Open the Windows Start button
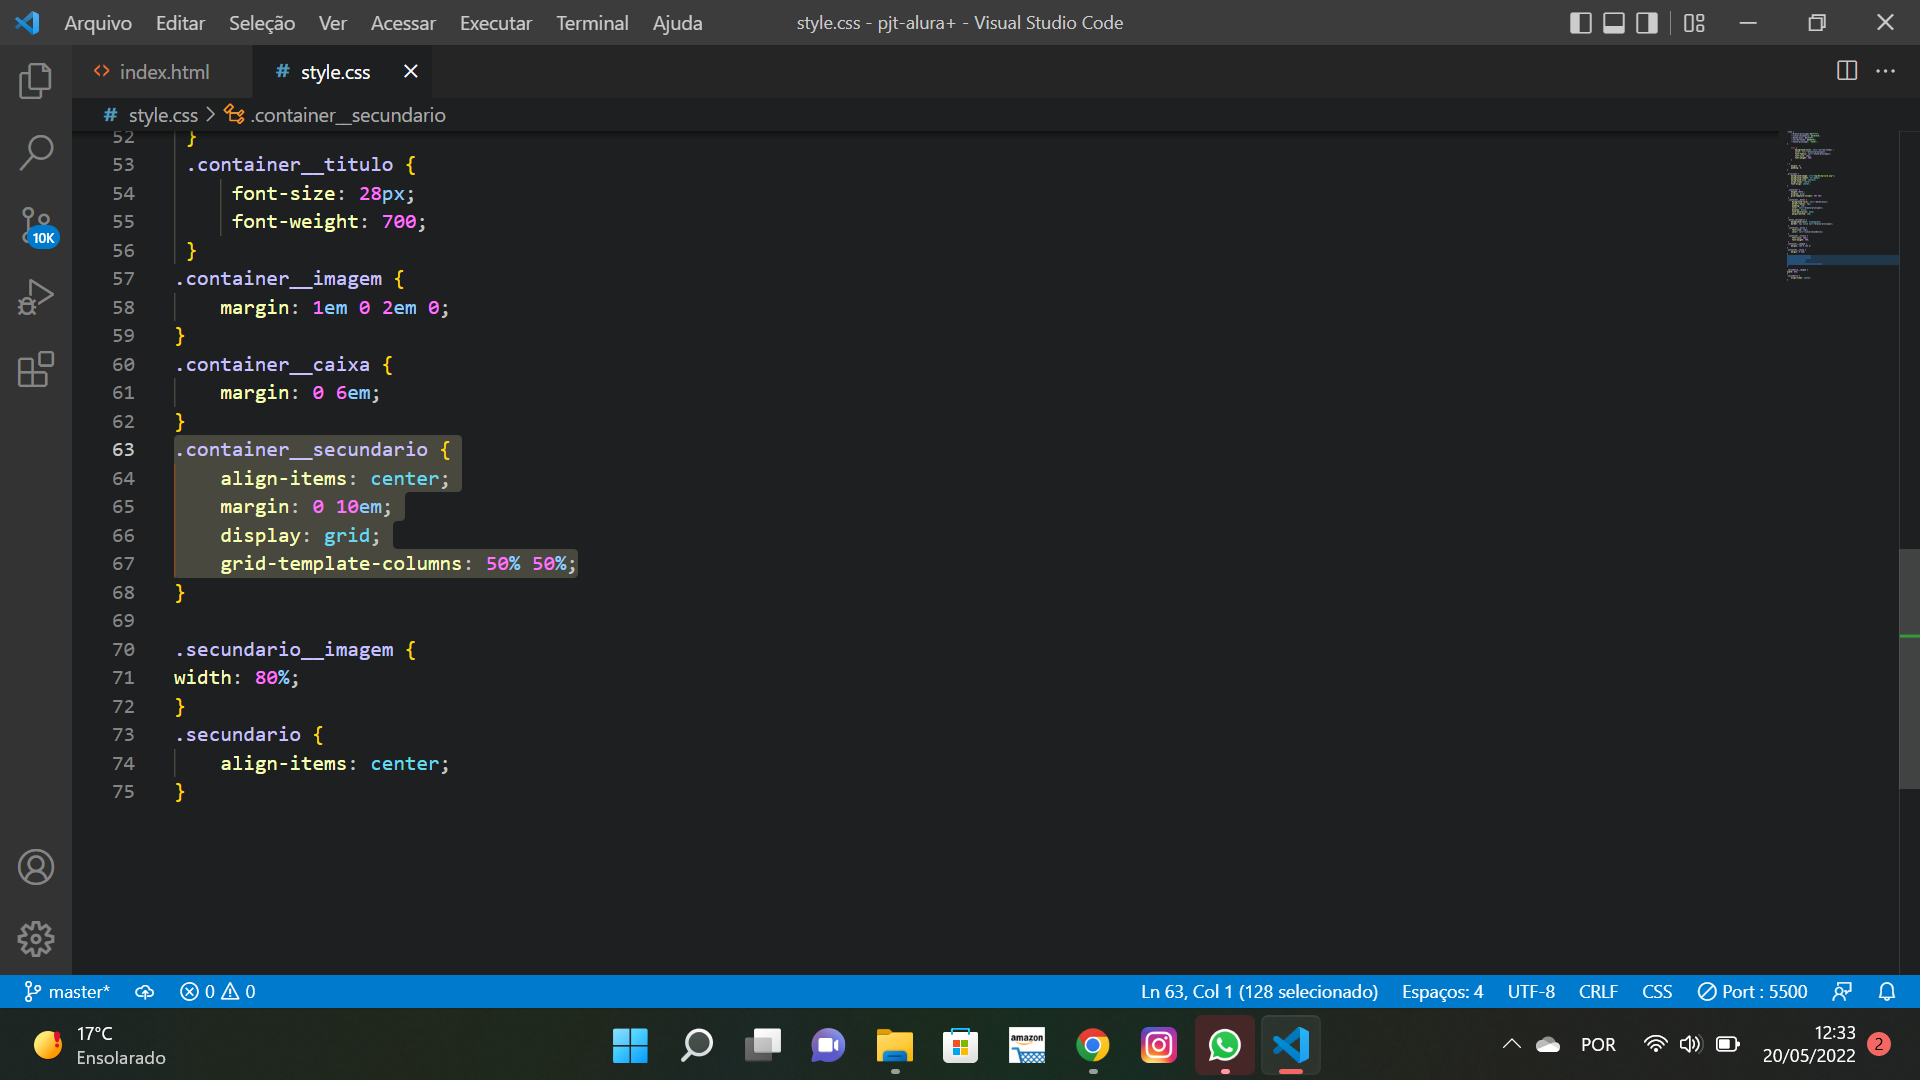This screenshot has width=1920, height=1080. (630, 1046)
